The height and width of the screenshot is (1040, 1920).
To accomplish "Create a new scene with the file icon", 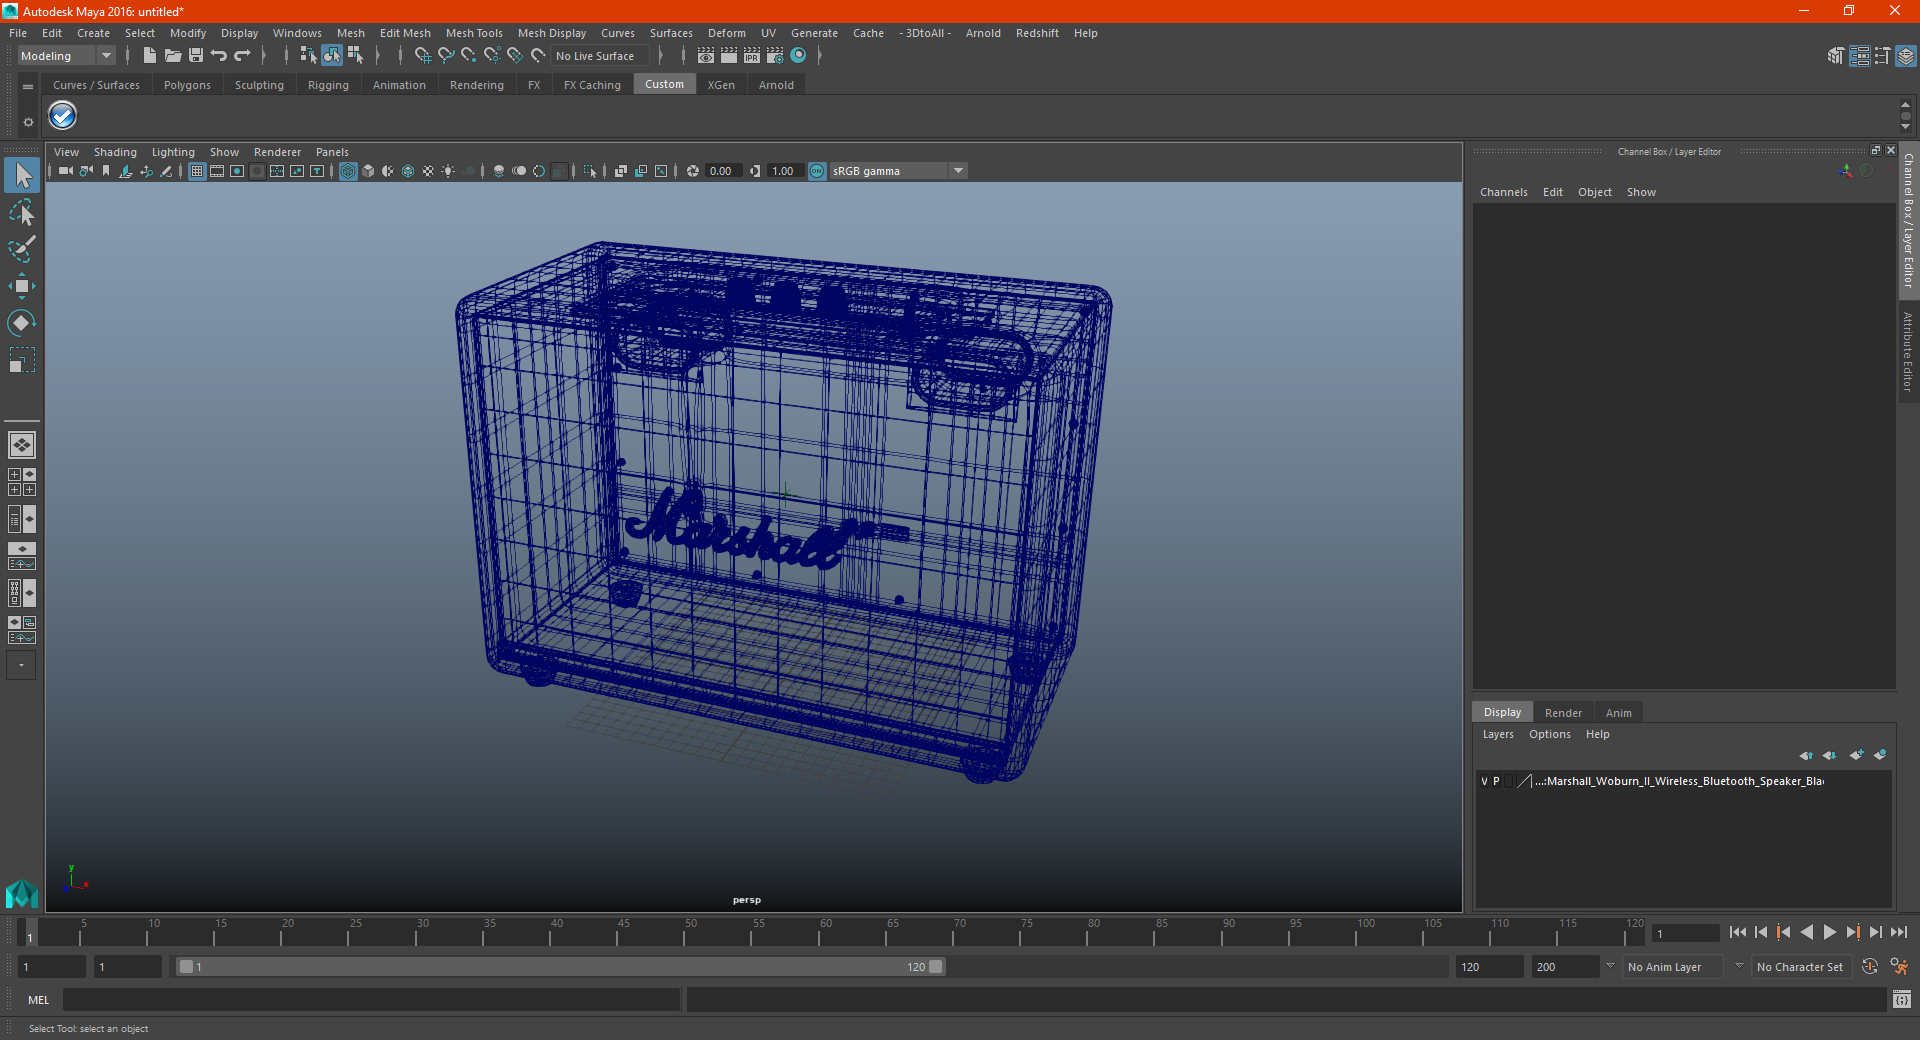I will tap(149, 56).
